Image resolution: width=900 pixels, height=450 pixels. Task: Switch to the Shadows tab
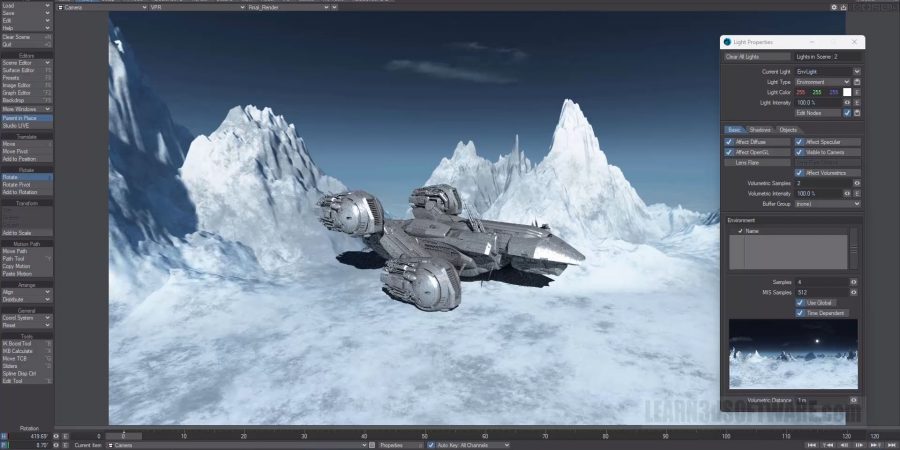tap(760, 130)
